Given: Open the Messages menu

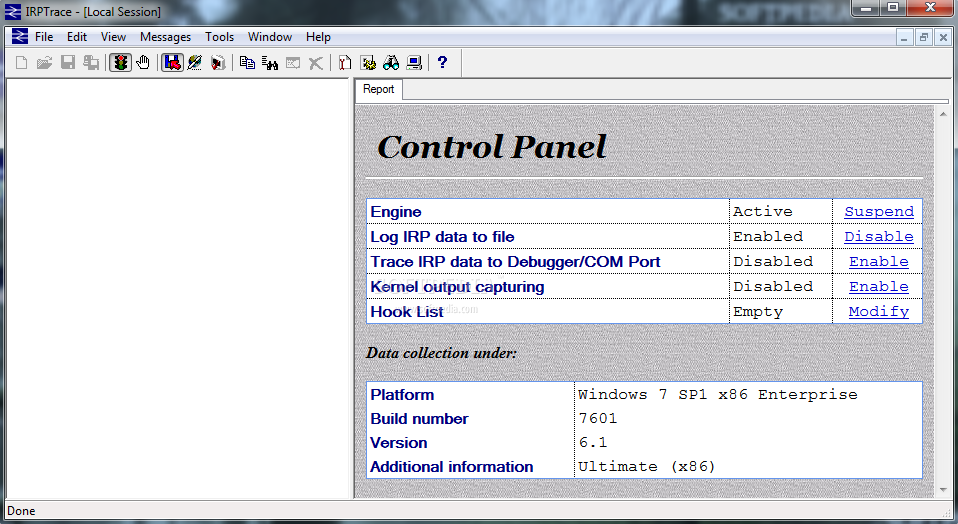Looking at the screenshot, I should point(165,37).
